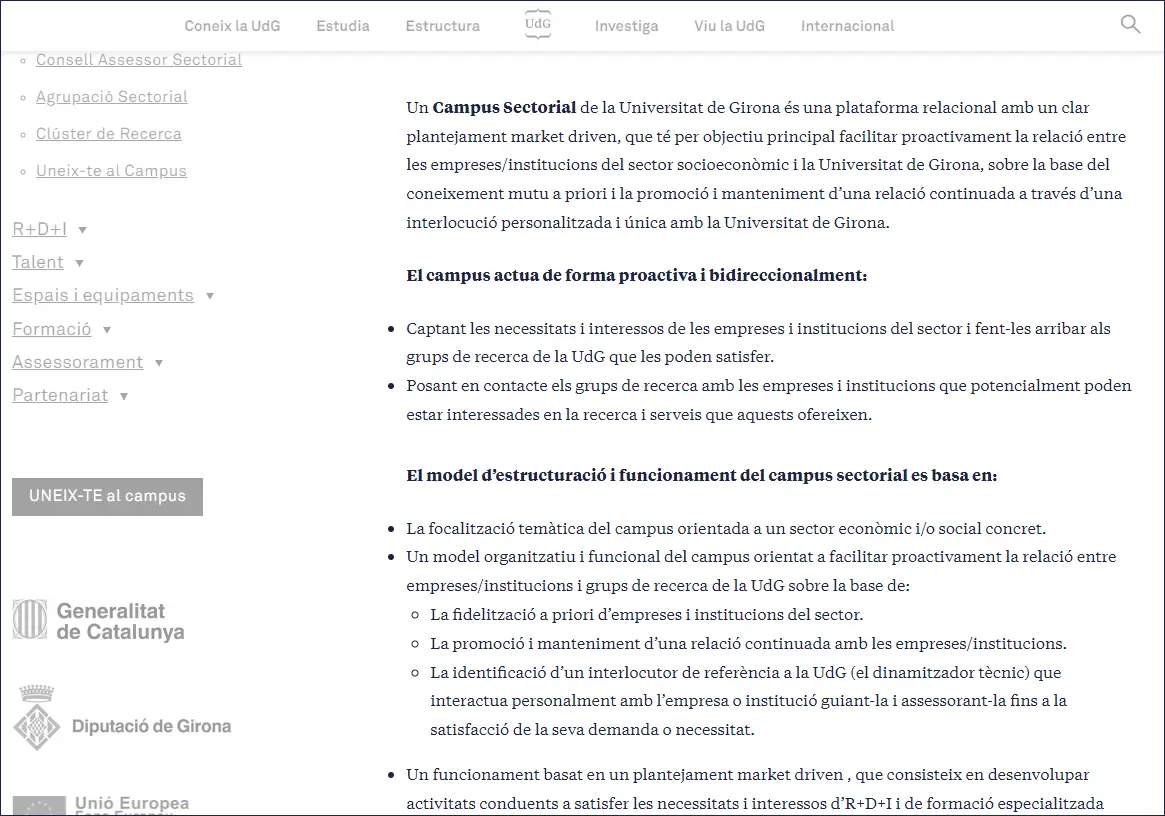Image resolution: width=1165 pixels, height=816 pixels.
Task: Expand the R+D+I sidebar section
Action: pyautogui.click(x=82, y=230)
